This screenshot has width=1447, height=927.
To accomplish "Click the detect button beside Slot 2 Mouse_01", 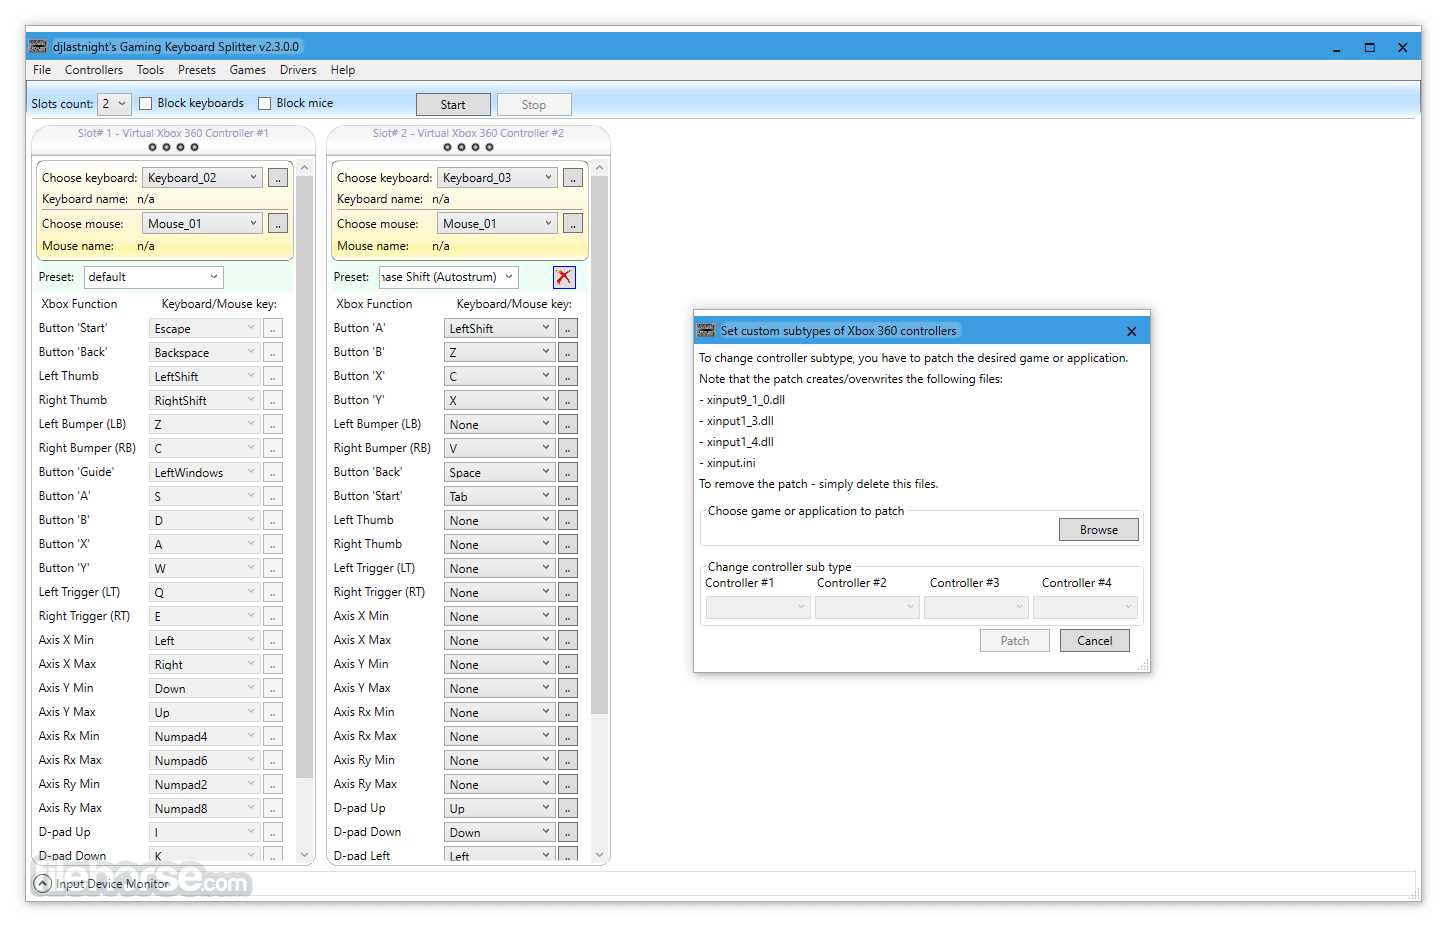I will 573,224.
